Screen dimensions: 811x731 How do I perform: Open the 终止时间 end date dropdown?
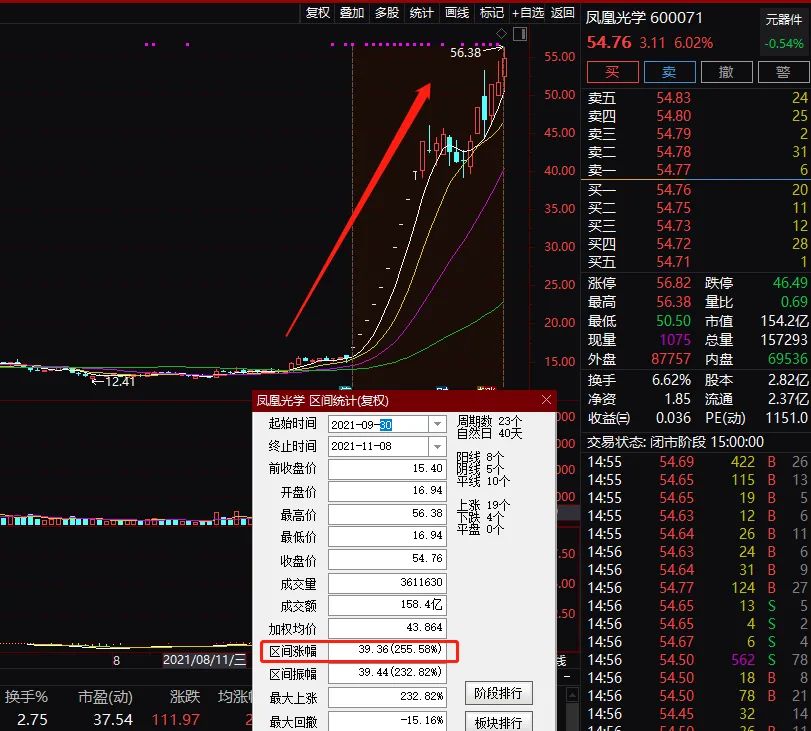click(x=438, y=446)
